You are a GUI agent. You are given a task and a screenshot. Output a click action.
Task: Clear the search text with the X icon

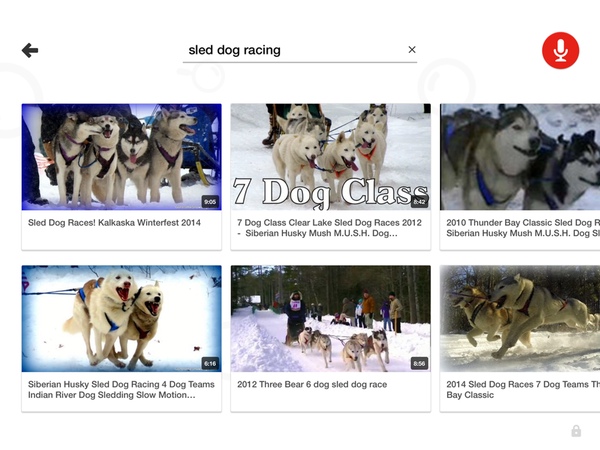click(x=412, y=50)
